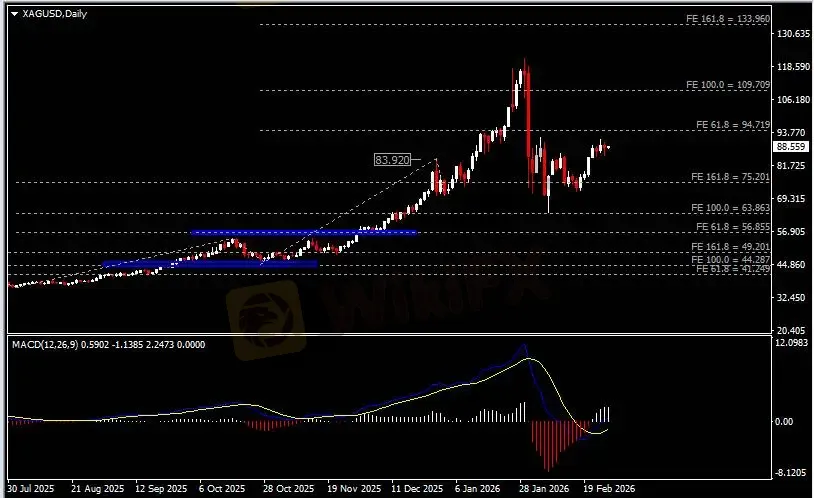Click the 30 Jul 2025 date marker
Image resolution: width=814 pixels, height=498 pixels.
click(31, 489)
